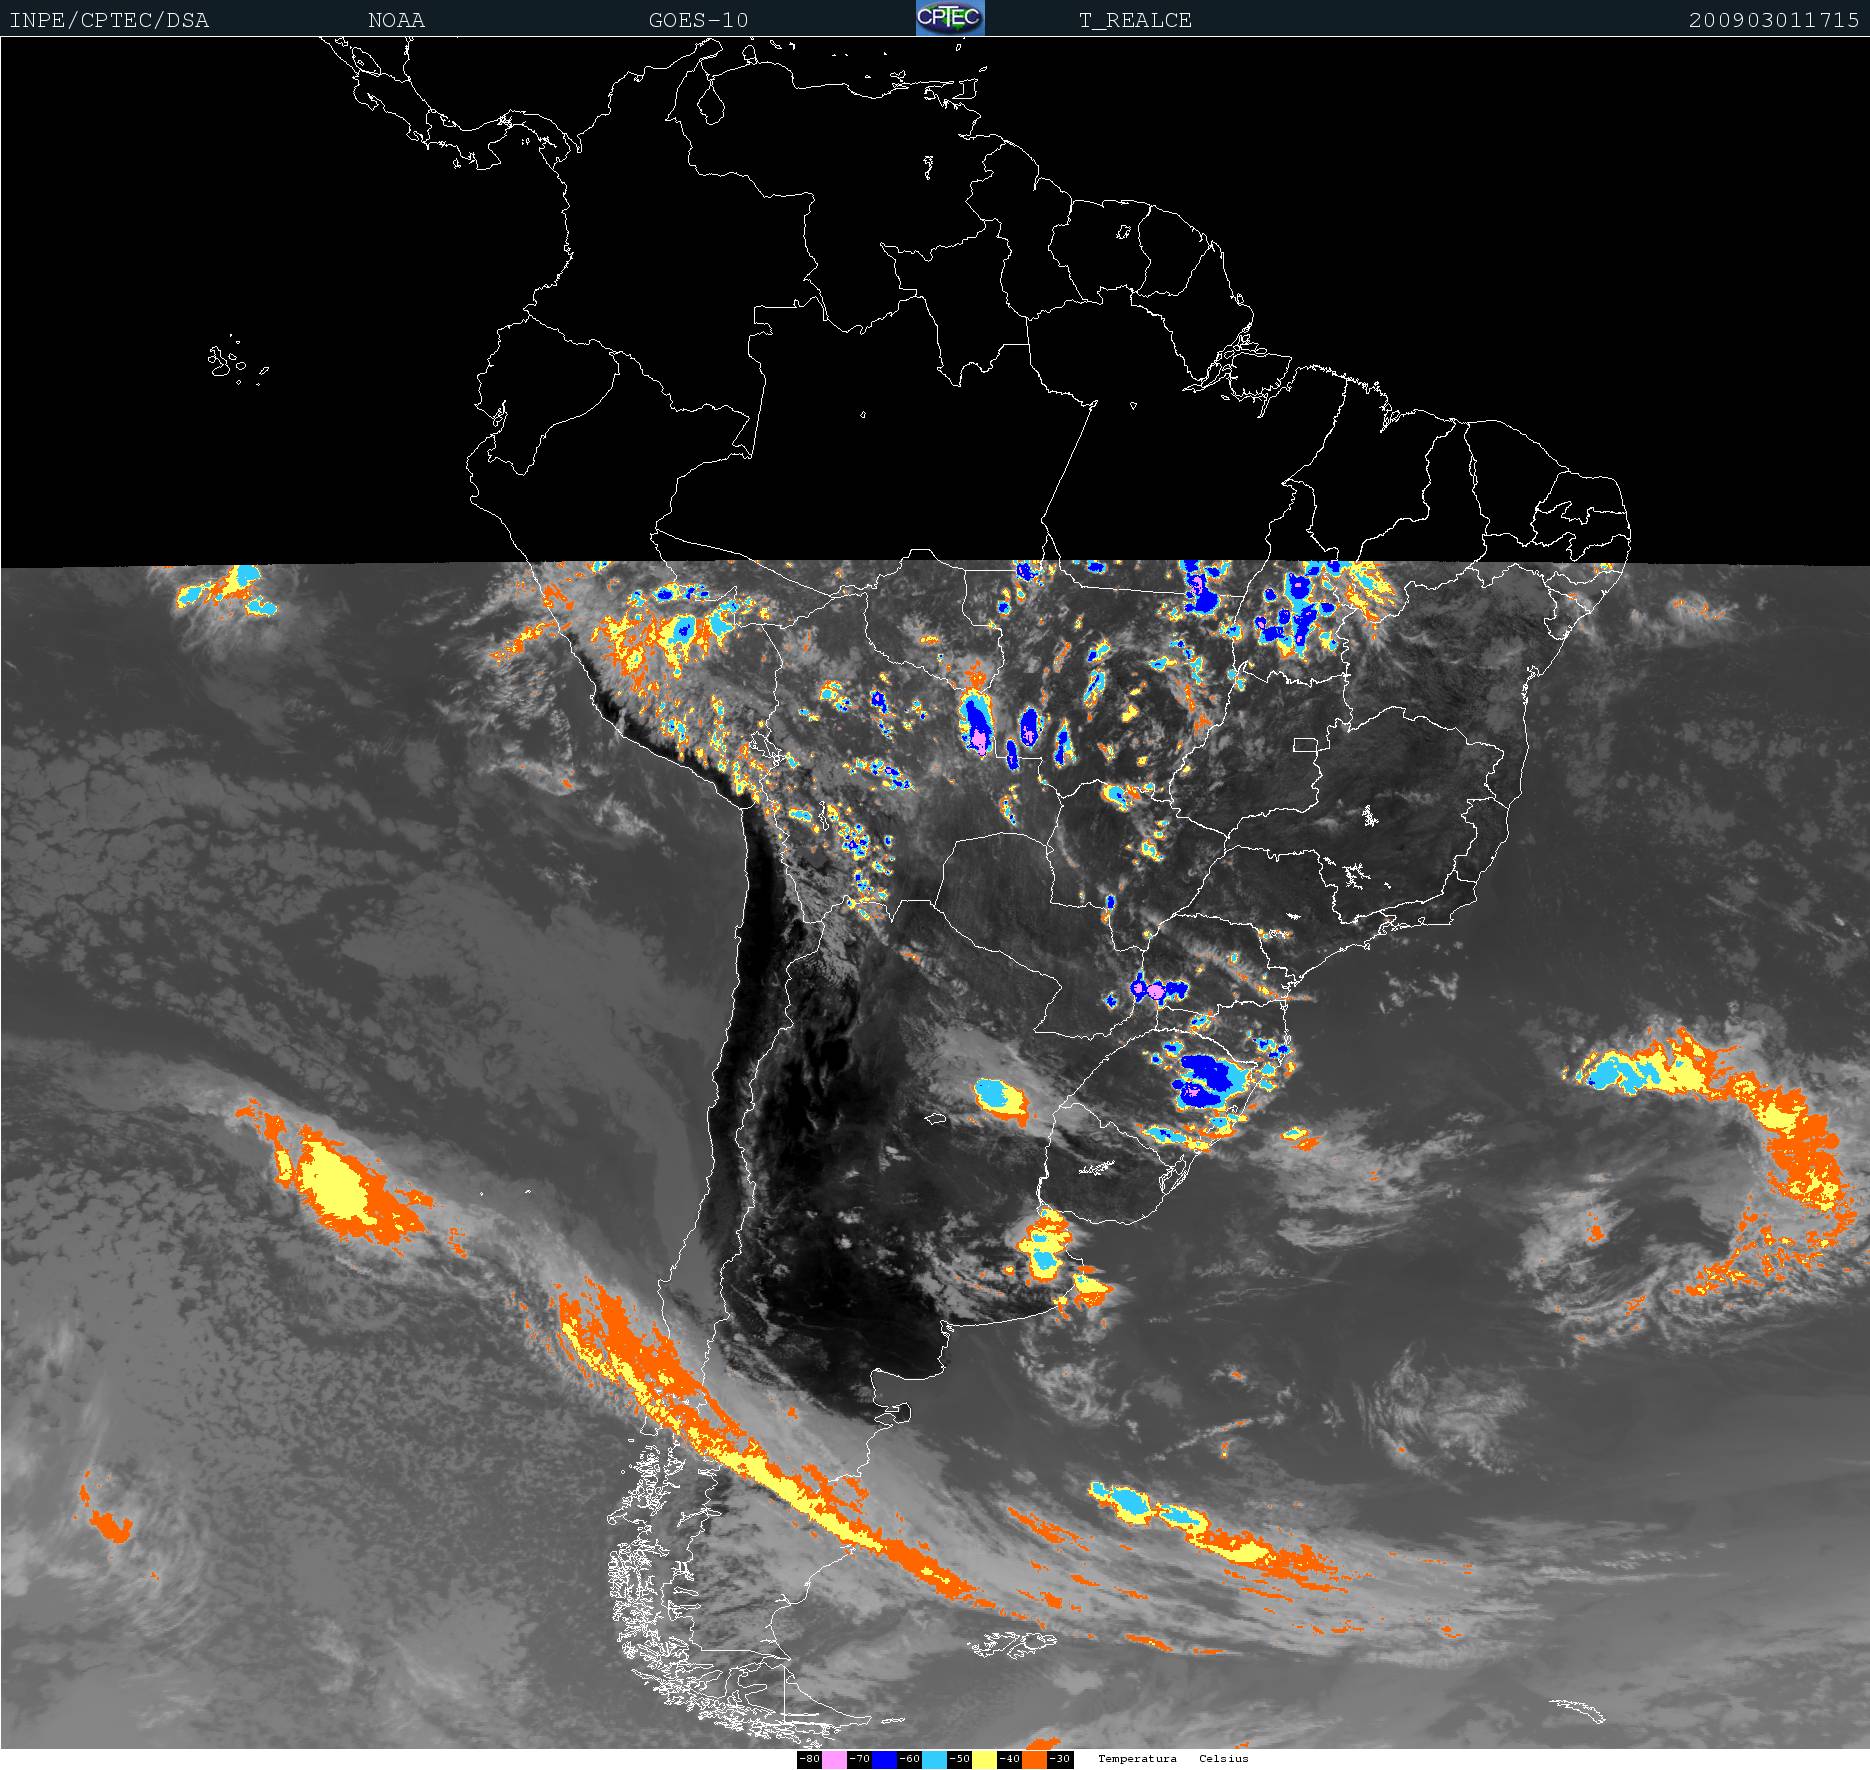Select the light blue legend swatch

934,1759
